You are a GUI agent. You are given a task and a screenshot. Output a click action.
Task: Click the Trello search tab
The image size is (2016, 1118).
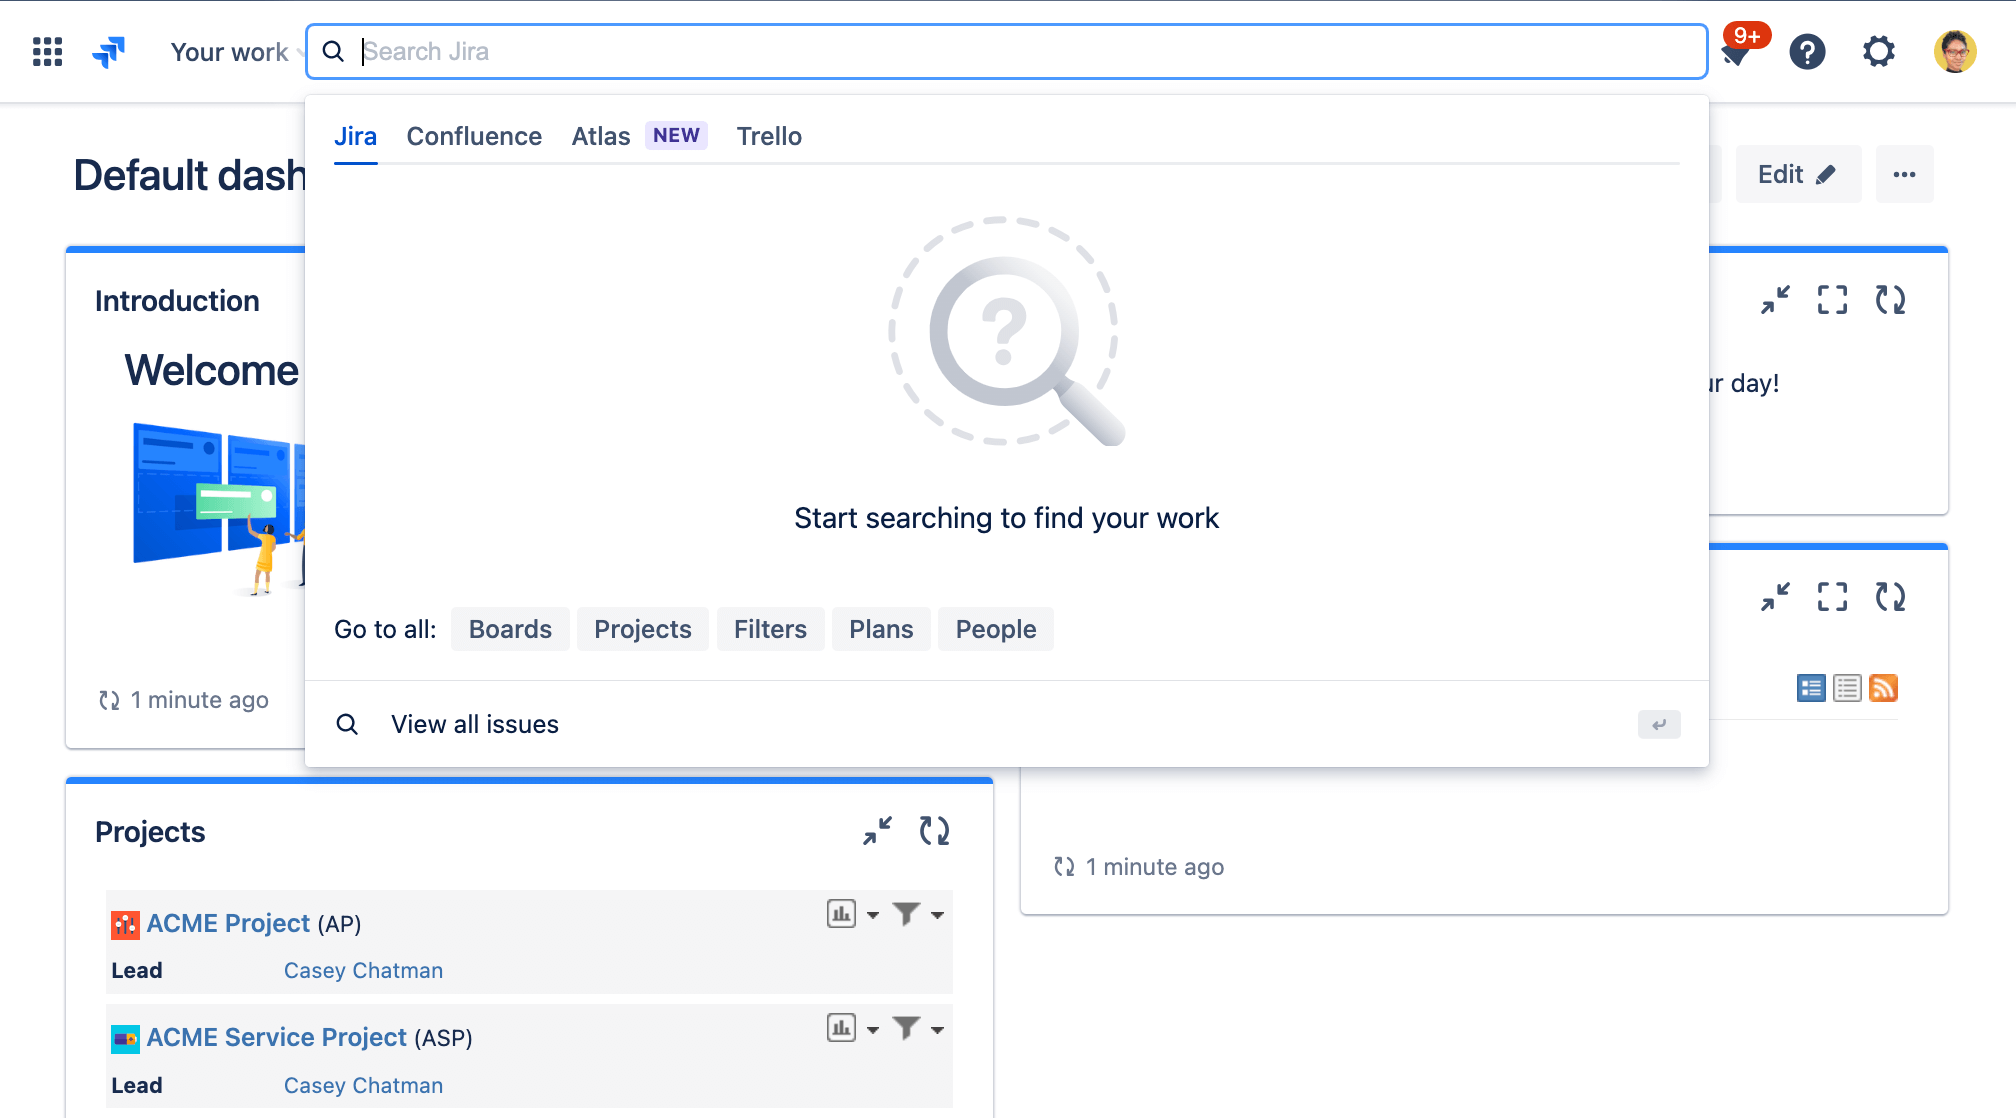point(769,134)
